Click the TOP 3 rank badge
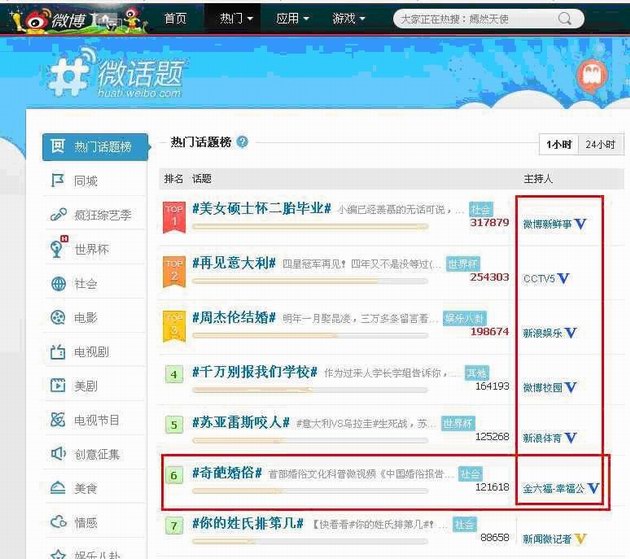630x559 pixels. [174, 326]
